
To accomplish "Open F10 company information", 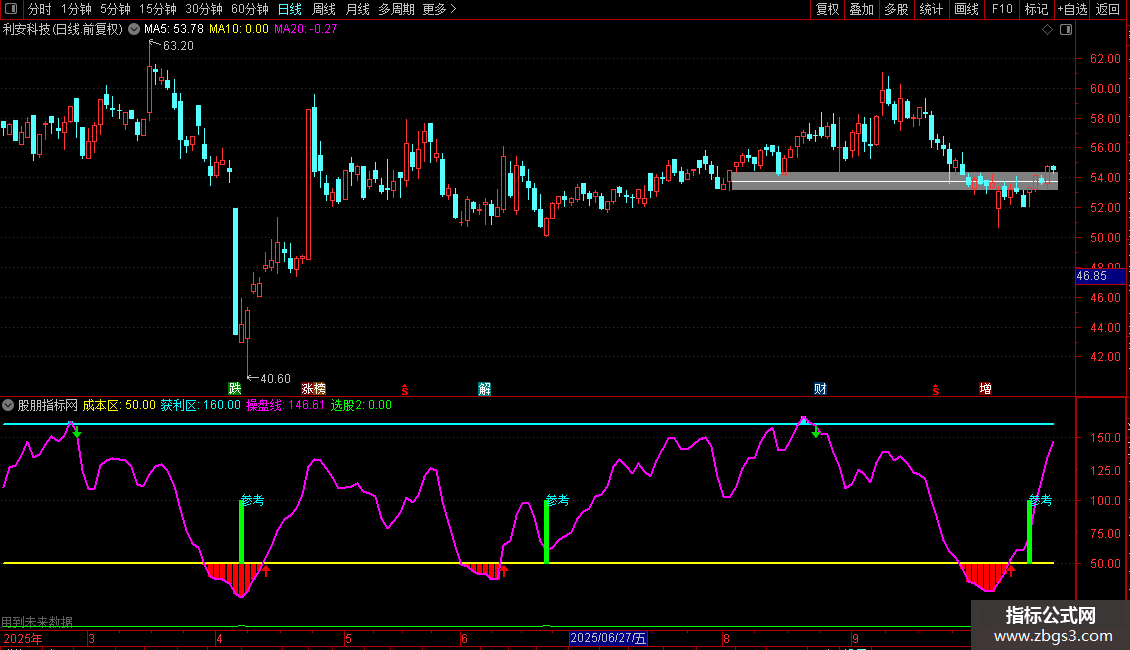I will [x=1001, y=9].
